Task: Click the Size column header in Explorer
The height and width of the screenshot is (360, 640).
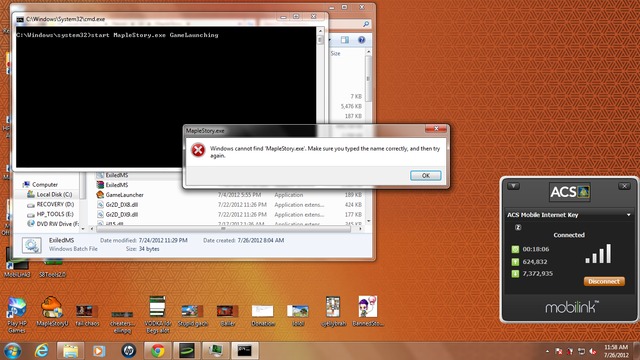Action: [336, 53]
